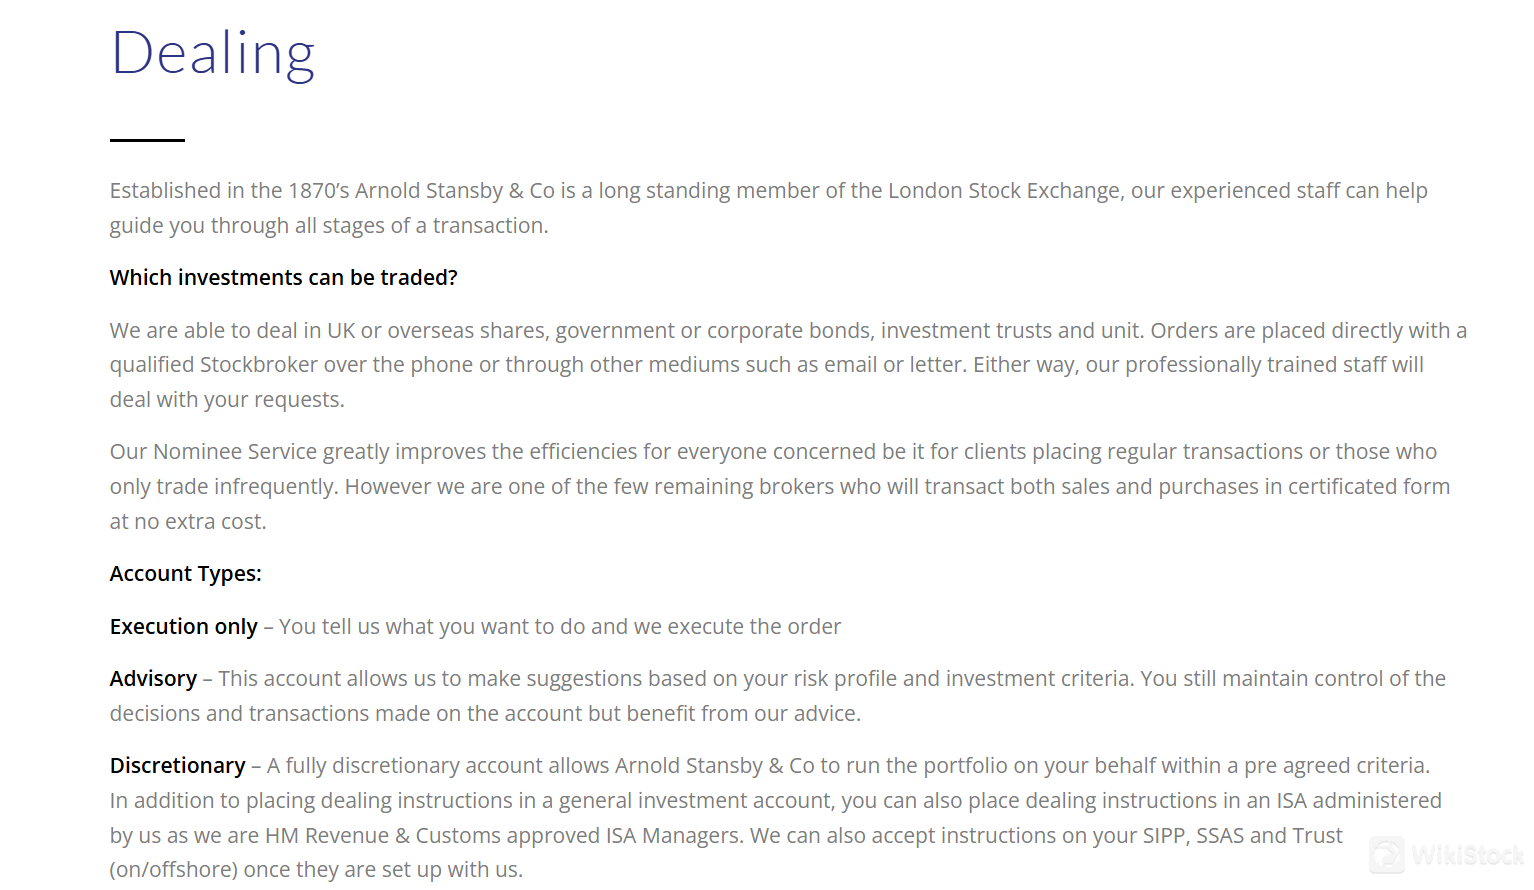
Task: Click the 'Account Types:' heading
Action: click(185, 574)
